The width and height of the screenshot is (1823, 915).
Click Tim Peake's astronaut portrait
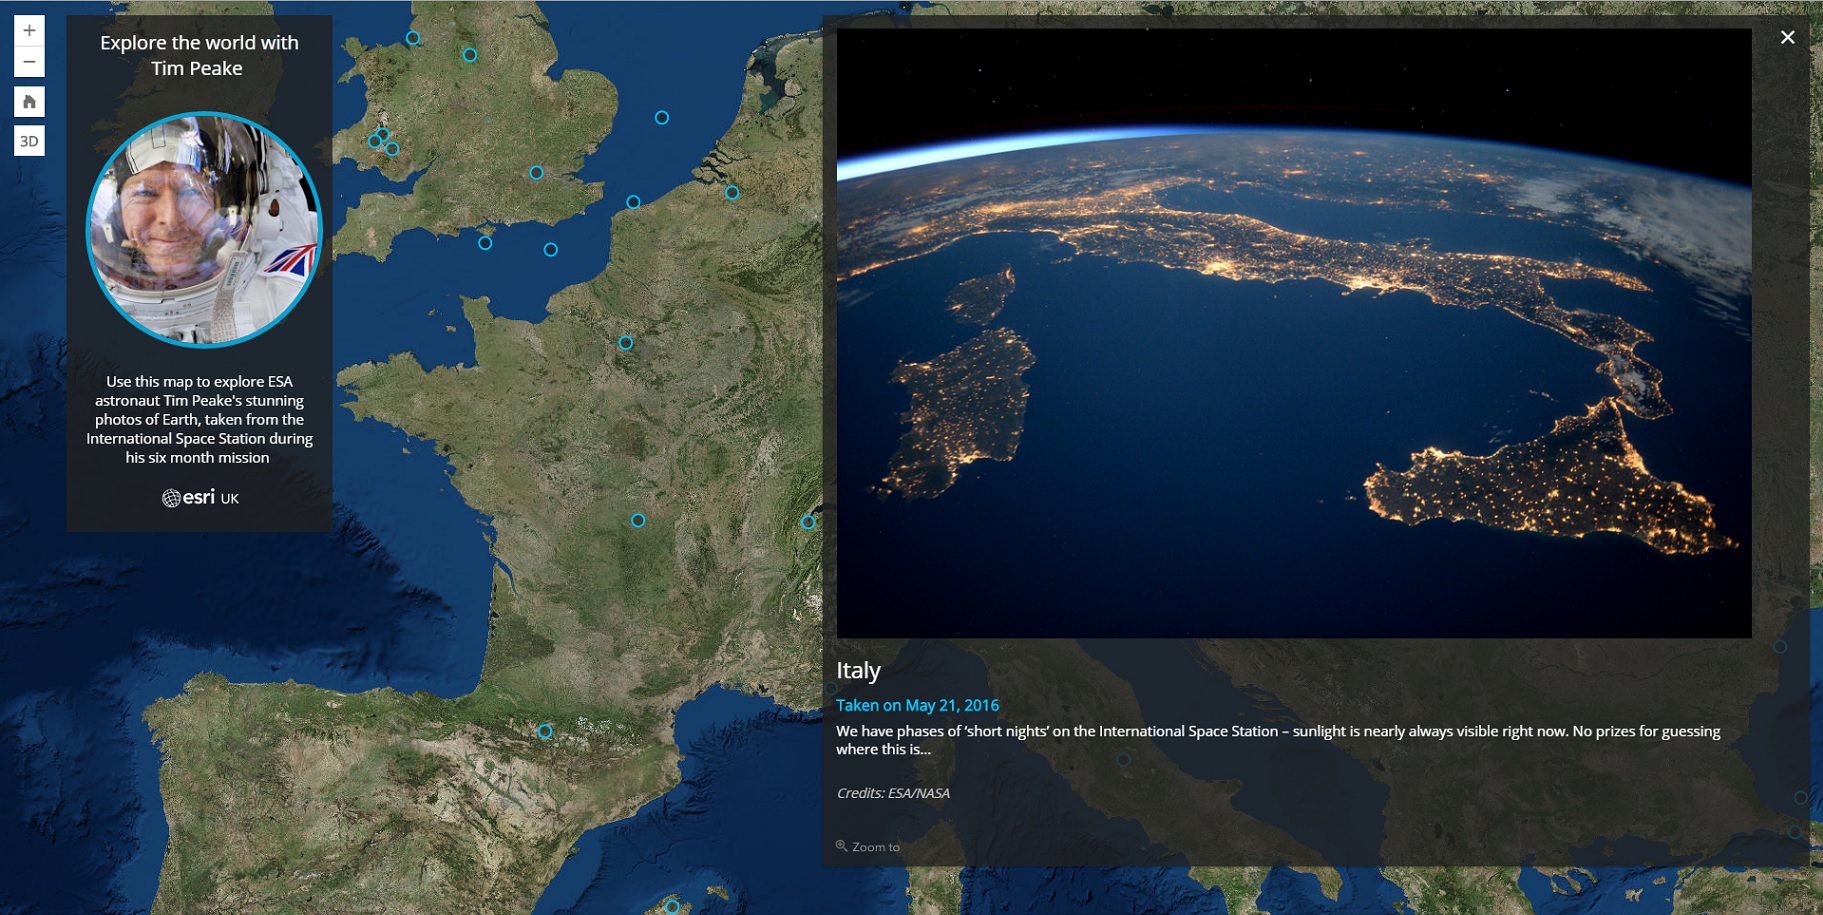pos(204,229)
